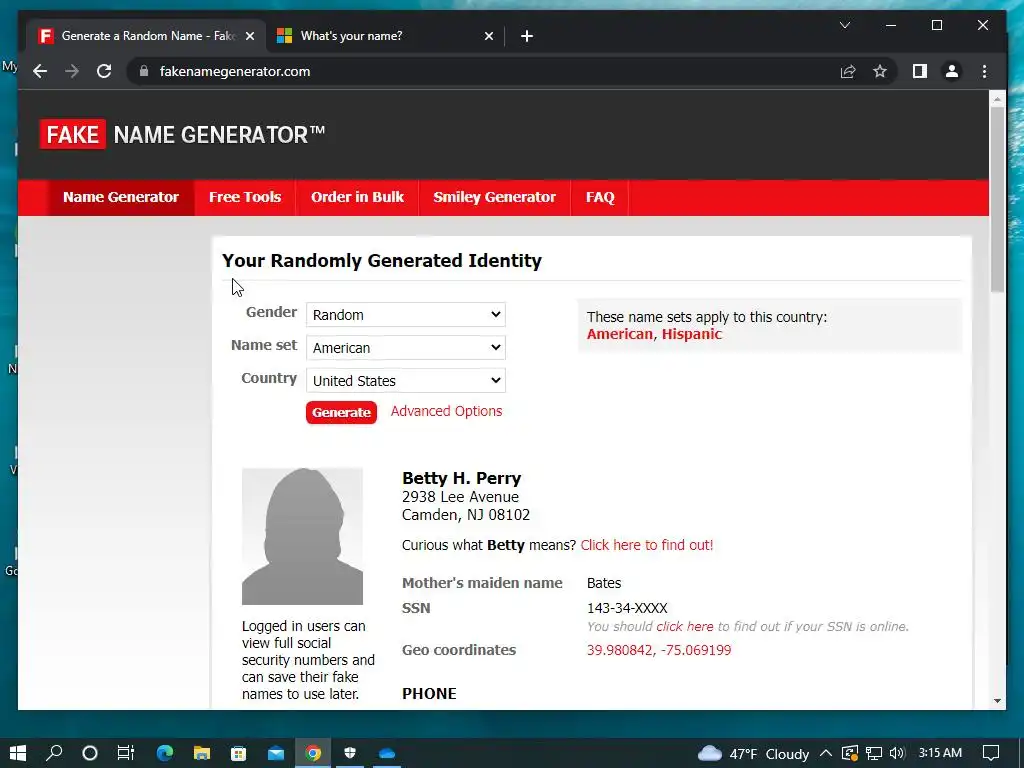Click the browser forward arrow
1024x768 pixels.
[72, 71]
